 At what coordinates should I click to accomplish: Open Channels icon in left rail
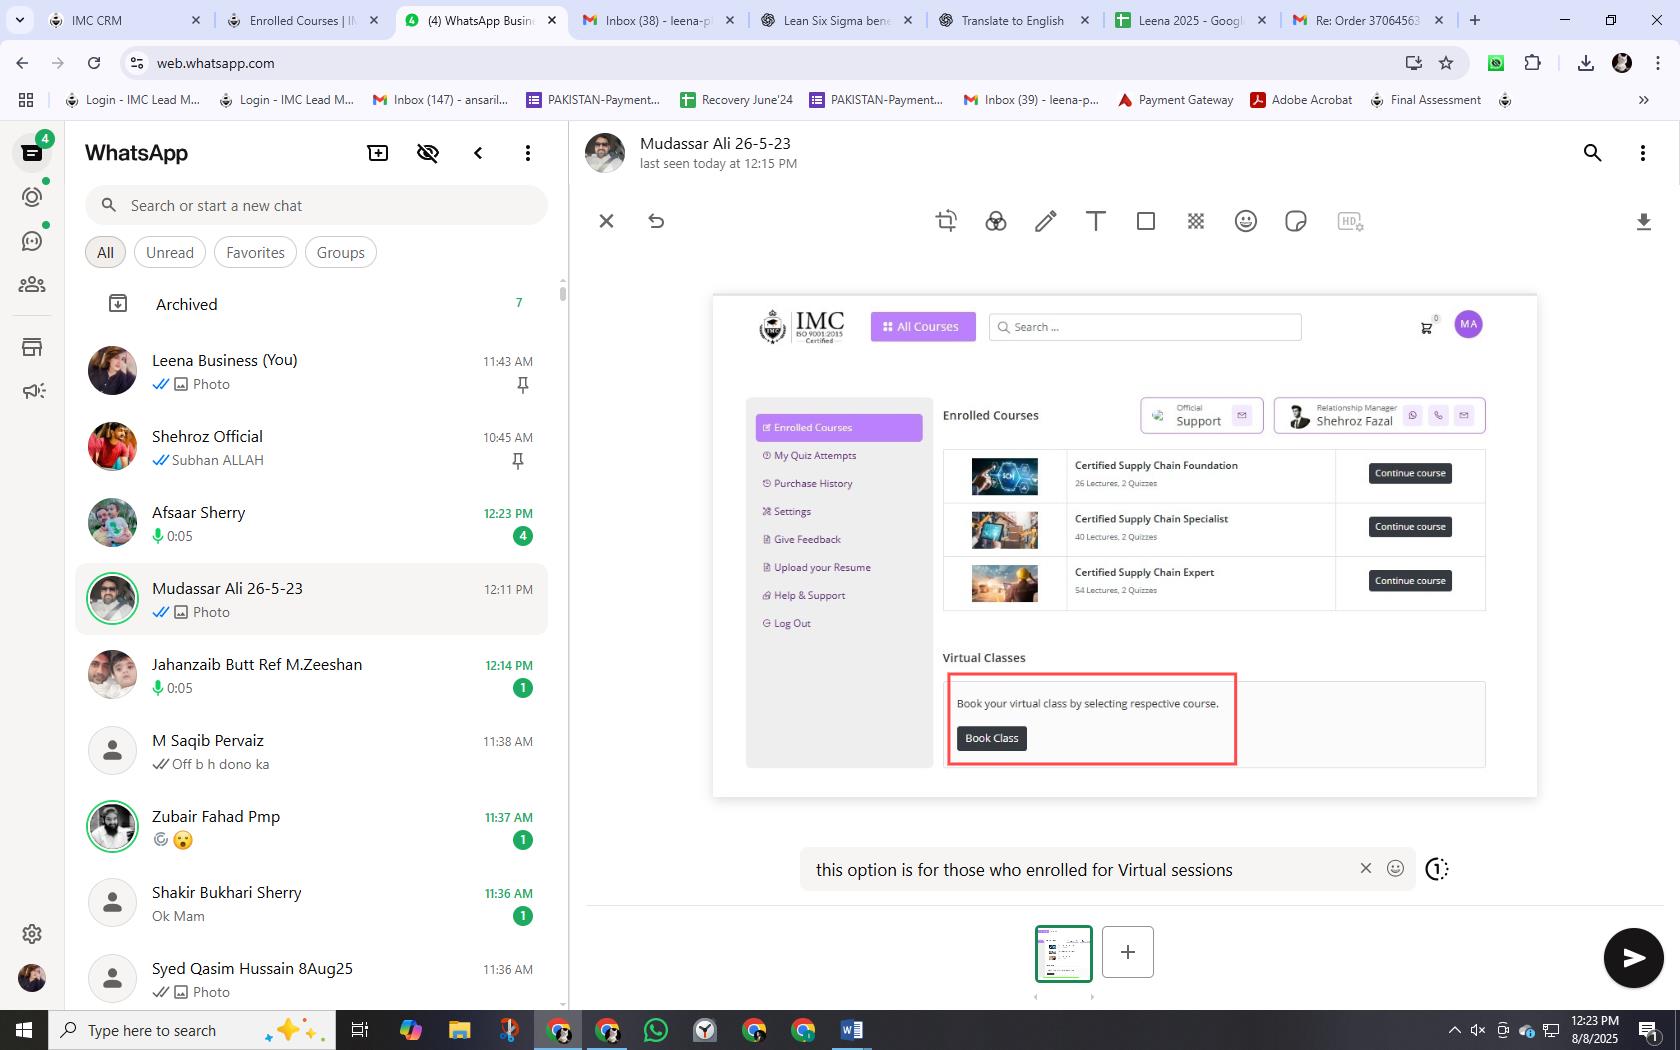click(x=32, y=241)
